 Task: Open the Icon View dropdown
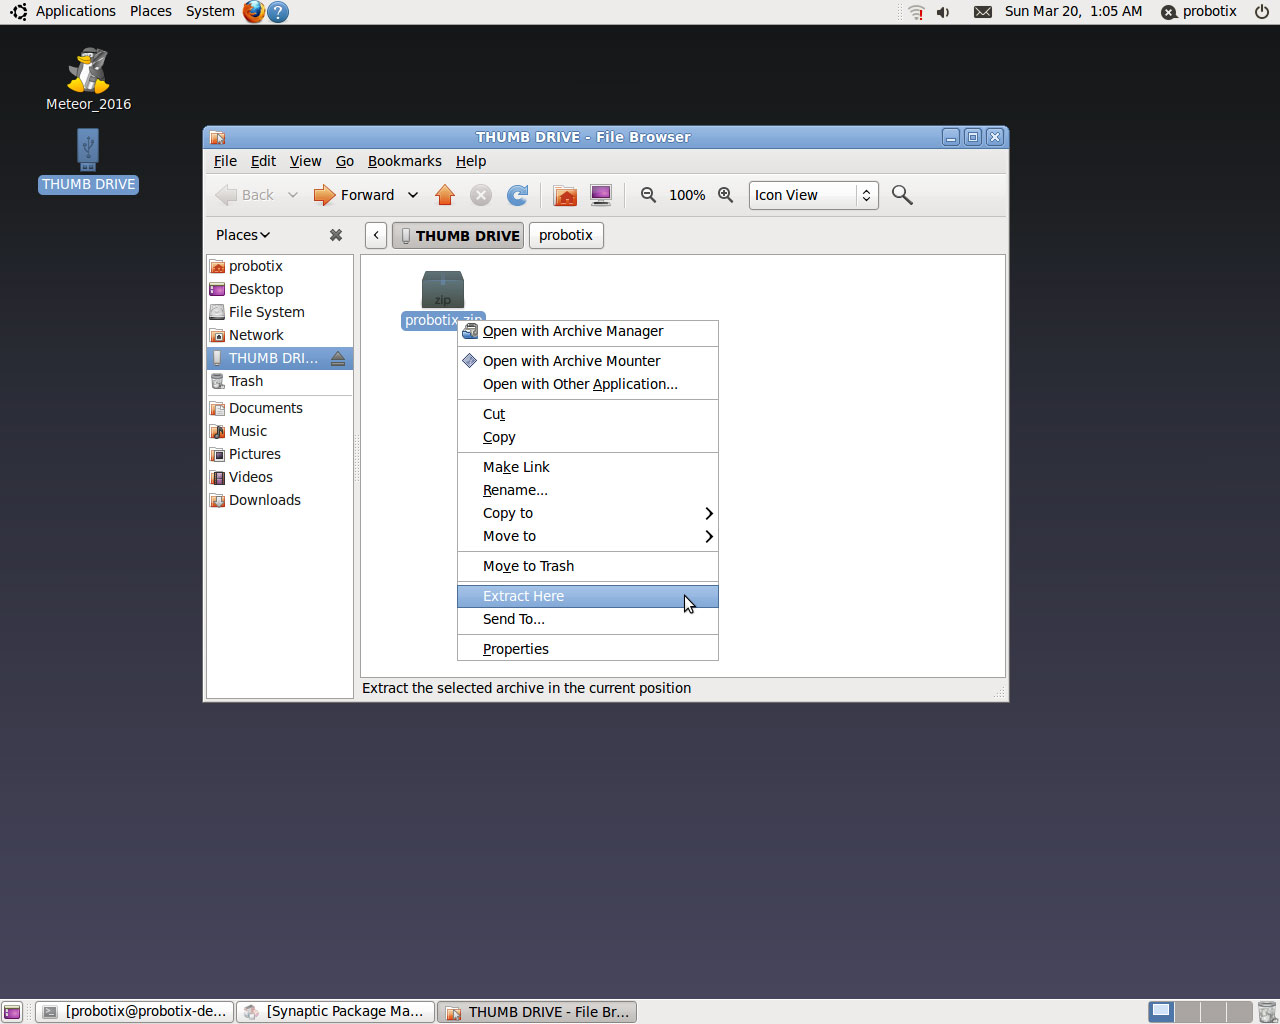click(x=813, y=195)
